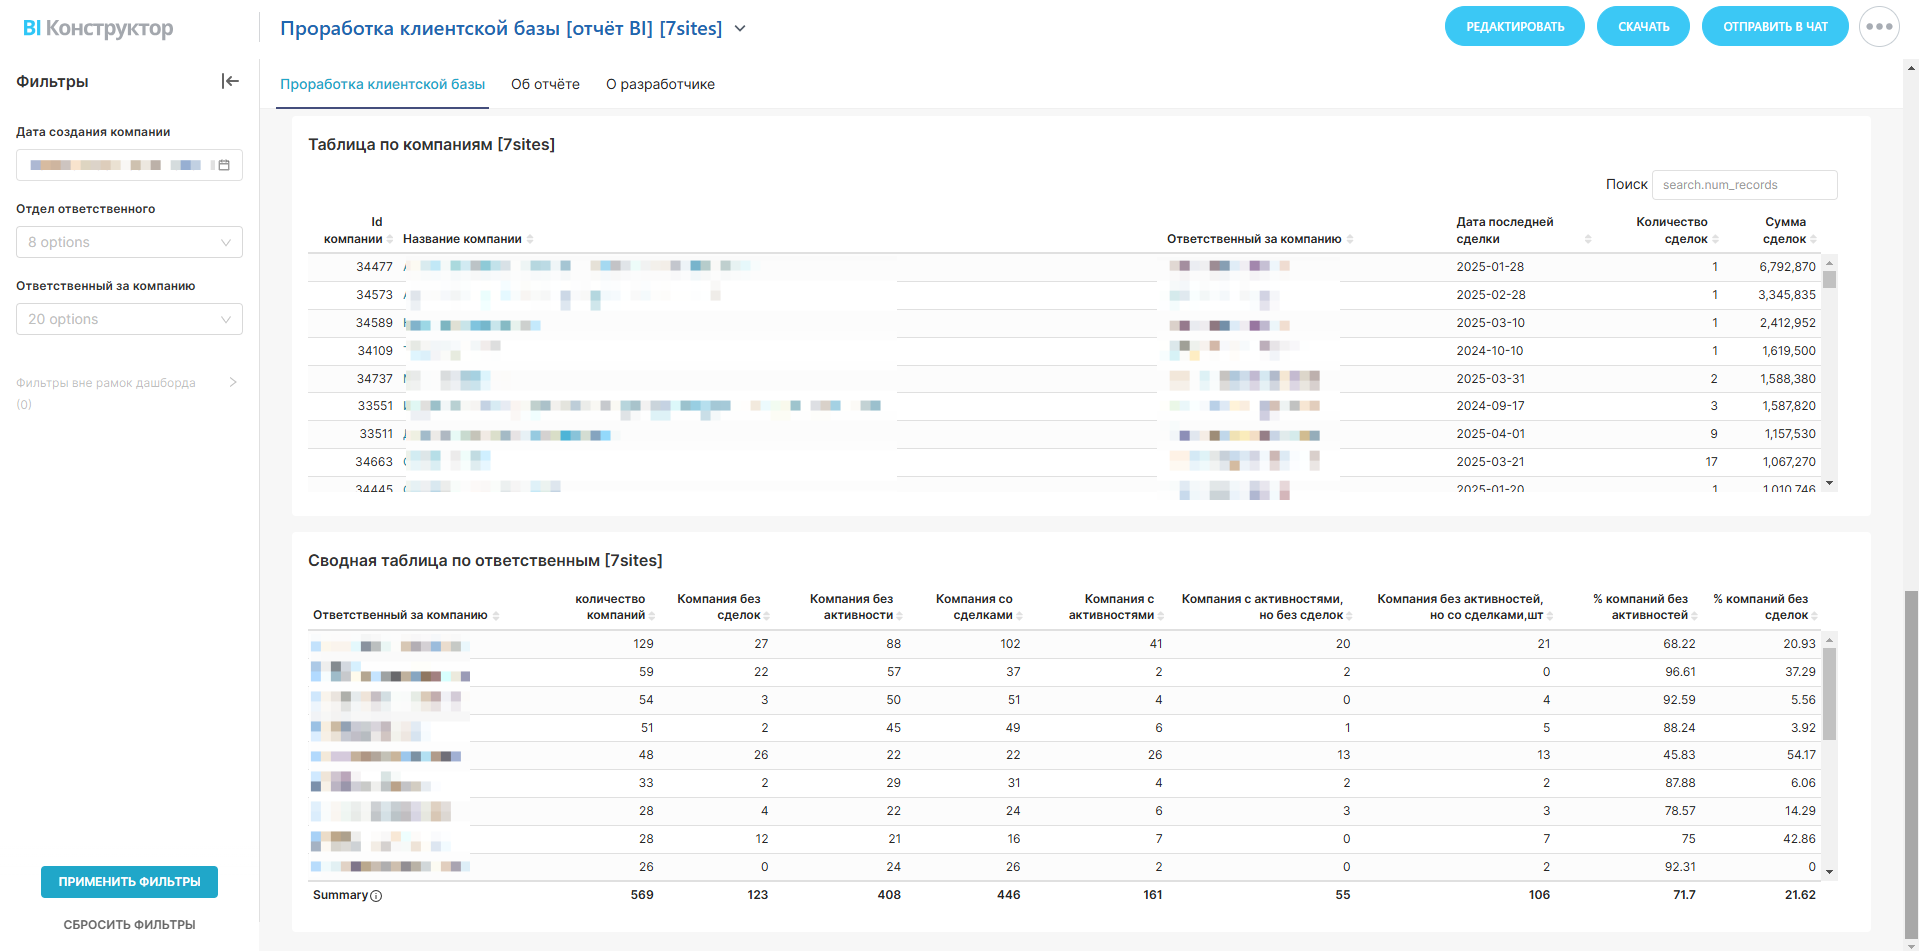
Task: Open О разработчике tab
Action: point(660,84)
